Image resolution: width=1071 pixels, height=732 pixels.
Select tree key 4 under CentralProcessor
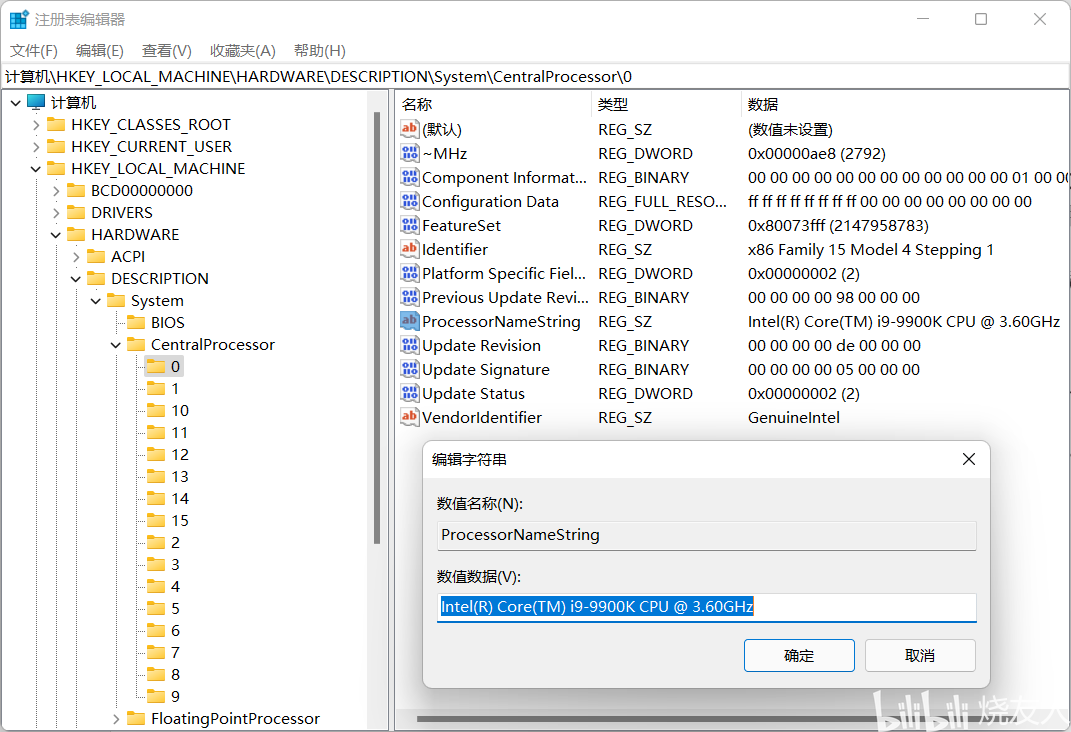point(175,586)
